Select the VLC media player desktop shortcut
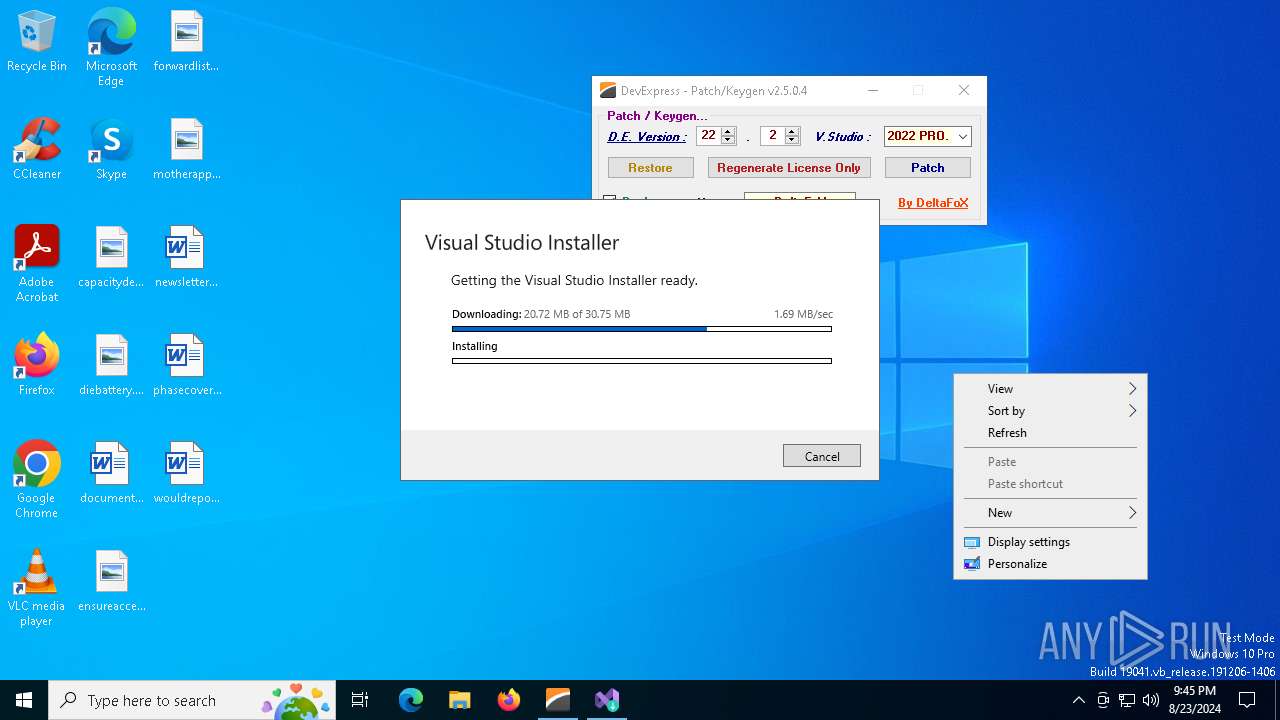 [37, 588]
